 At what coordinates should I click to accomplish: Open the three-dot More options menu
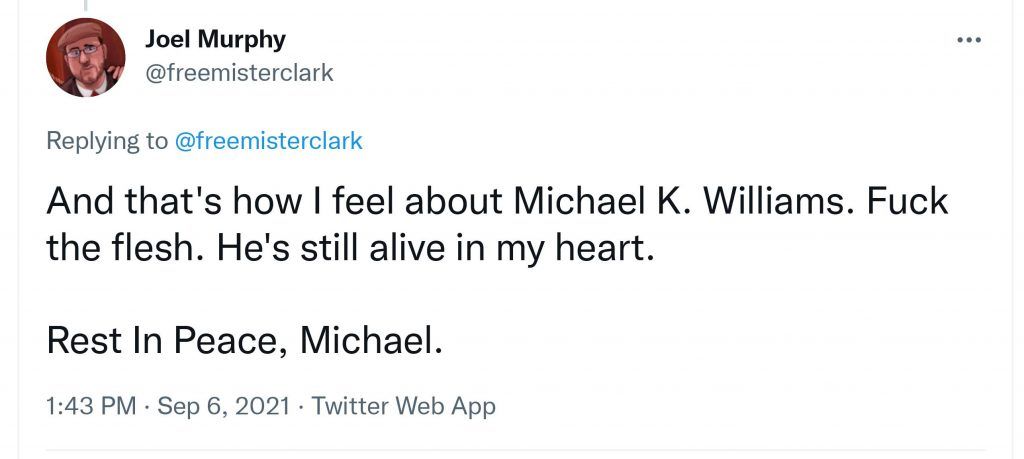coord(969,40)
